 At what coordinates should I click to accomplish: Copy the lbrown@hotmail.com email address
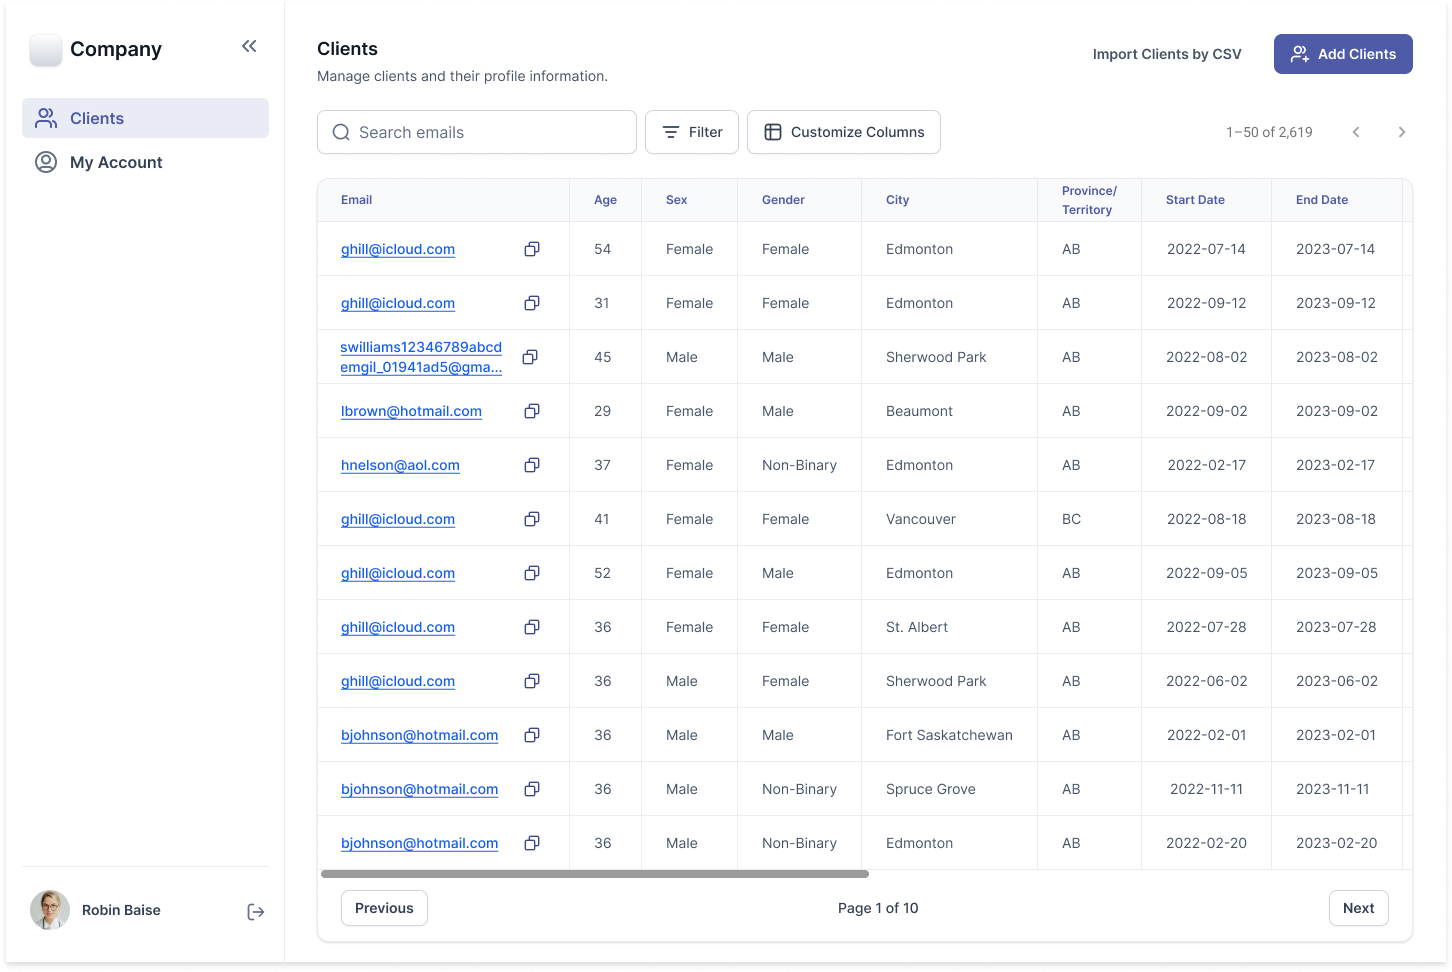click(x=532, y=411)
